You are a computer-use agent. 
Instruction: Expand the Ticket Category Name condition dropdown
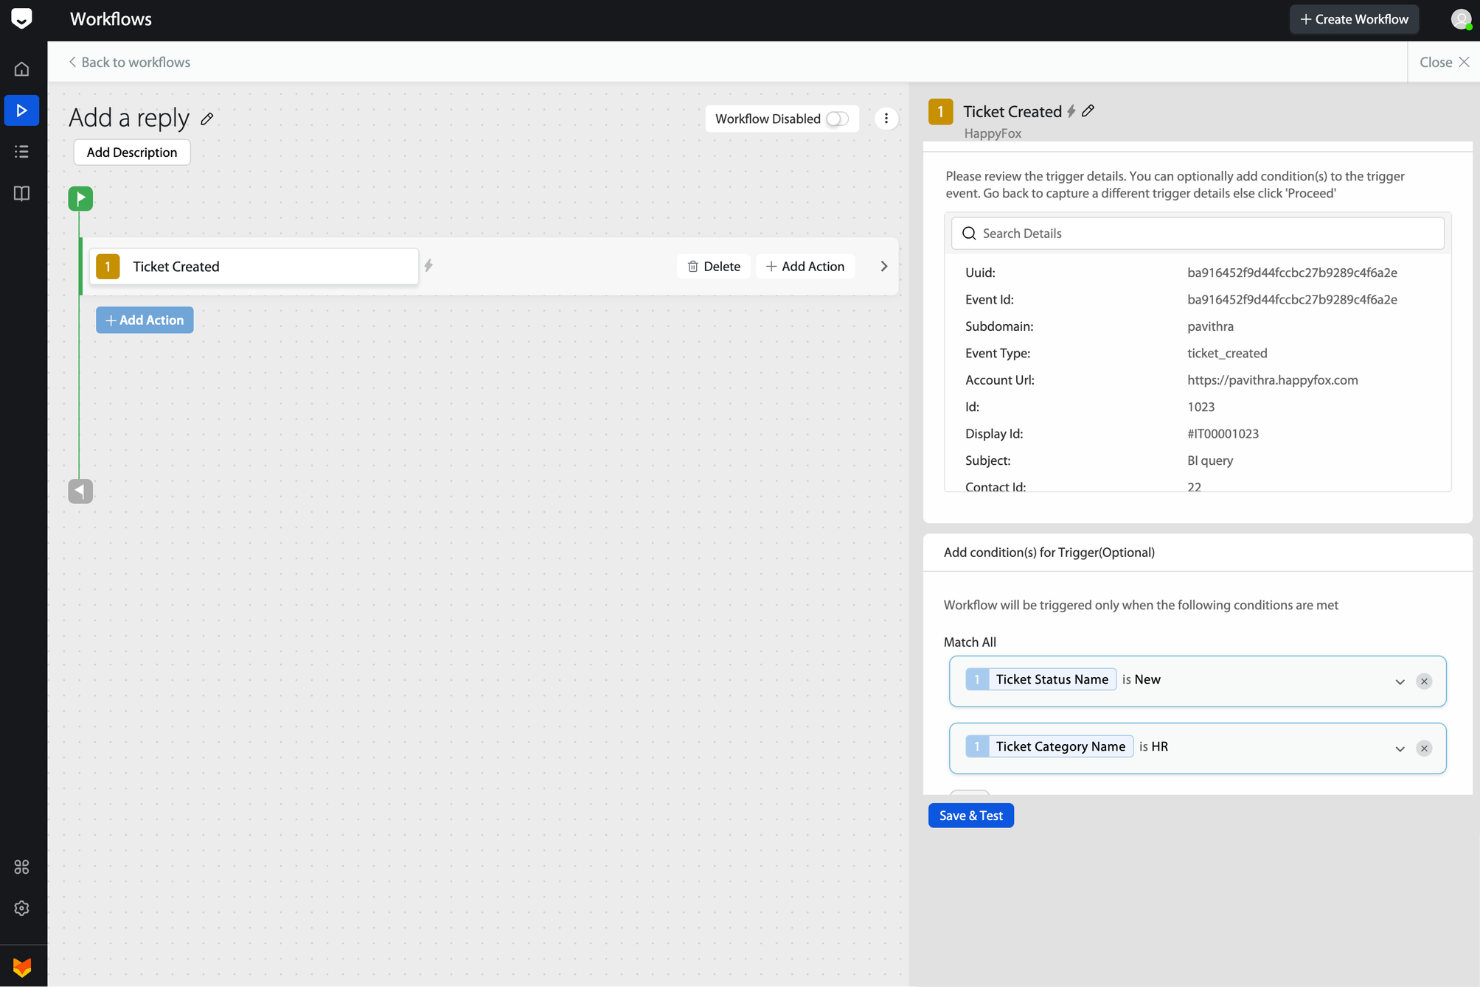tap(1400, 748)
